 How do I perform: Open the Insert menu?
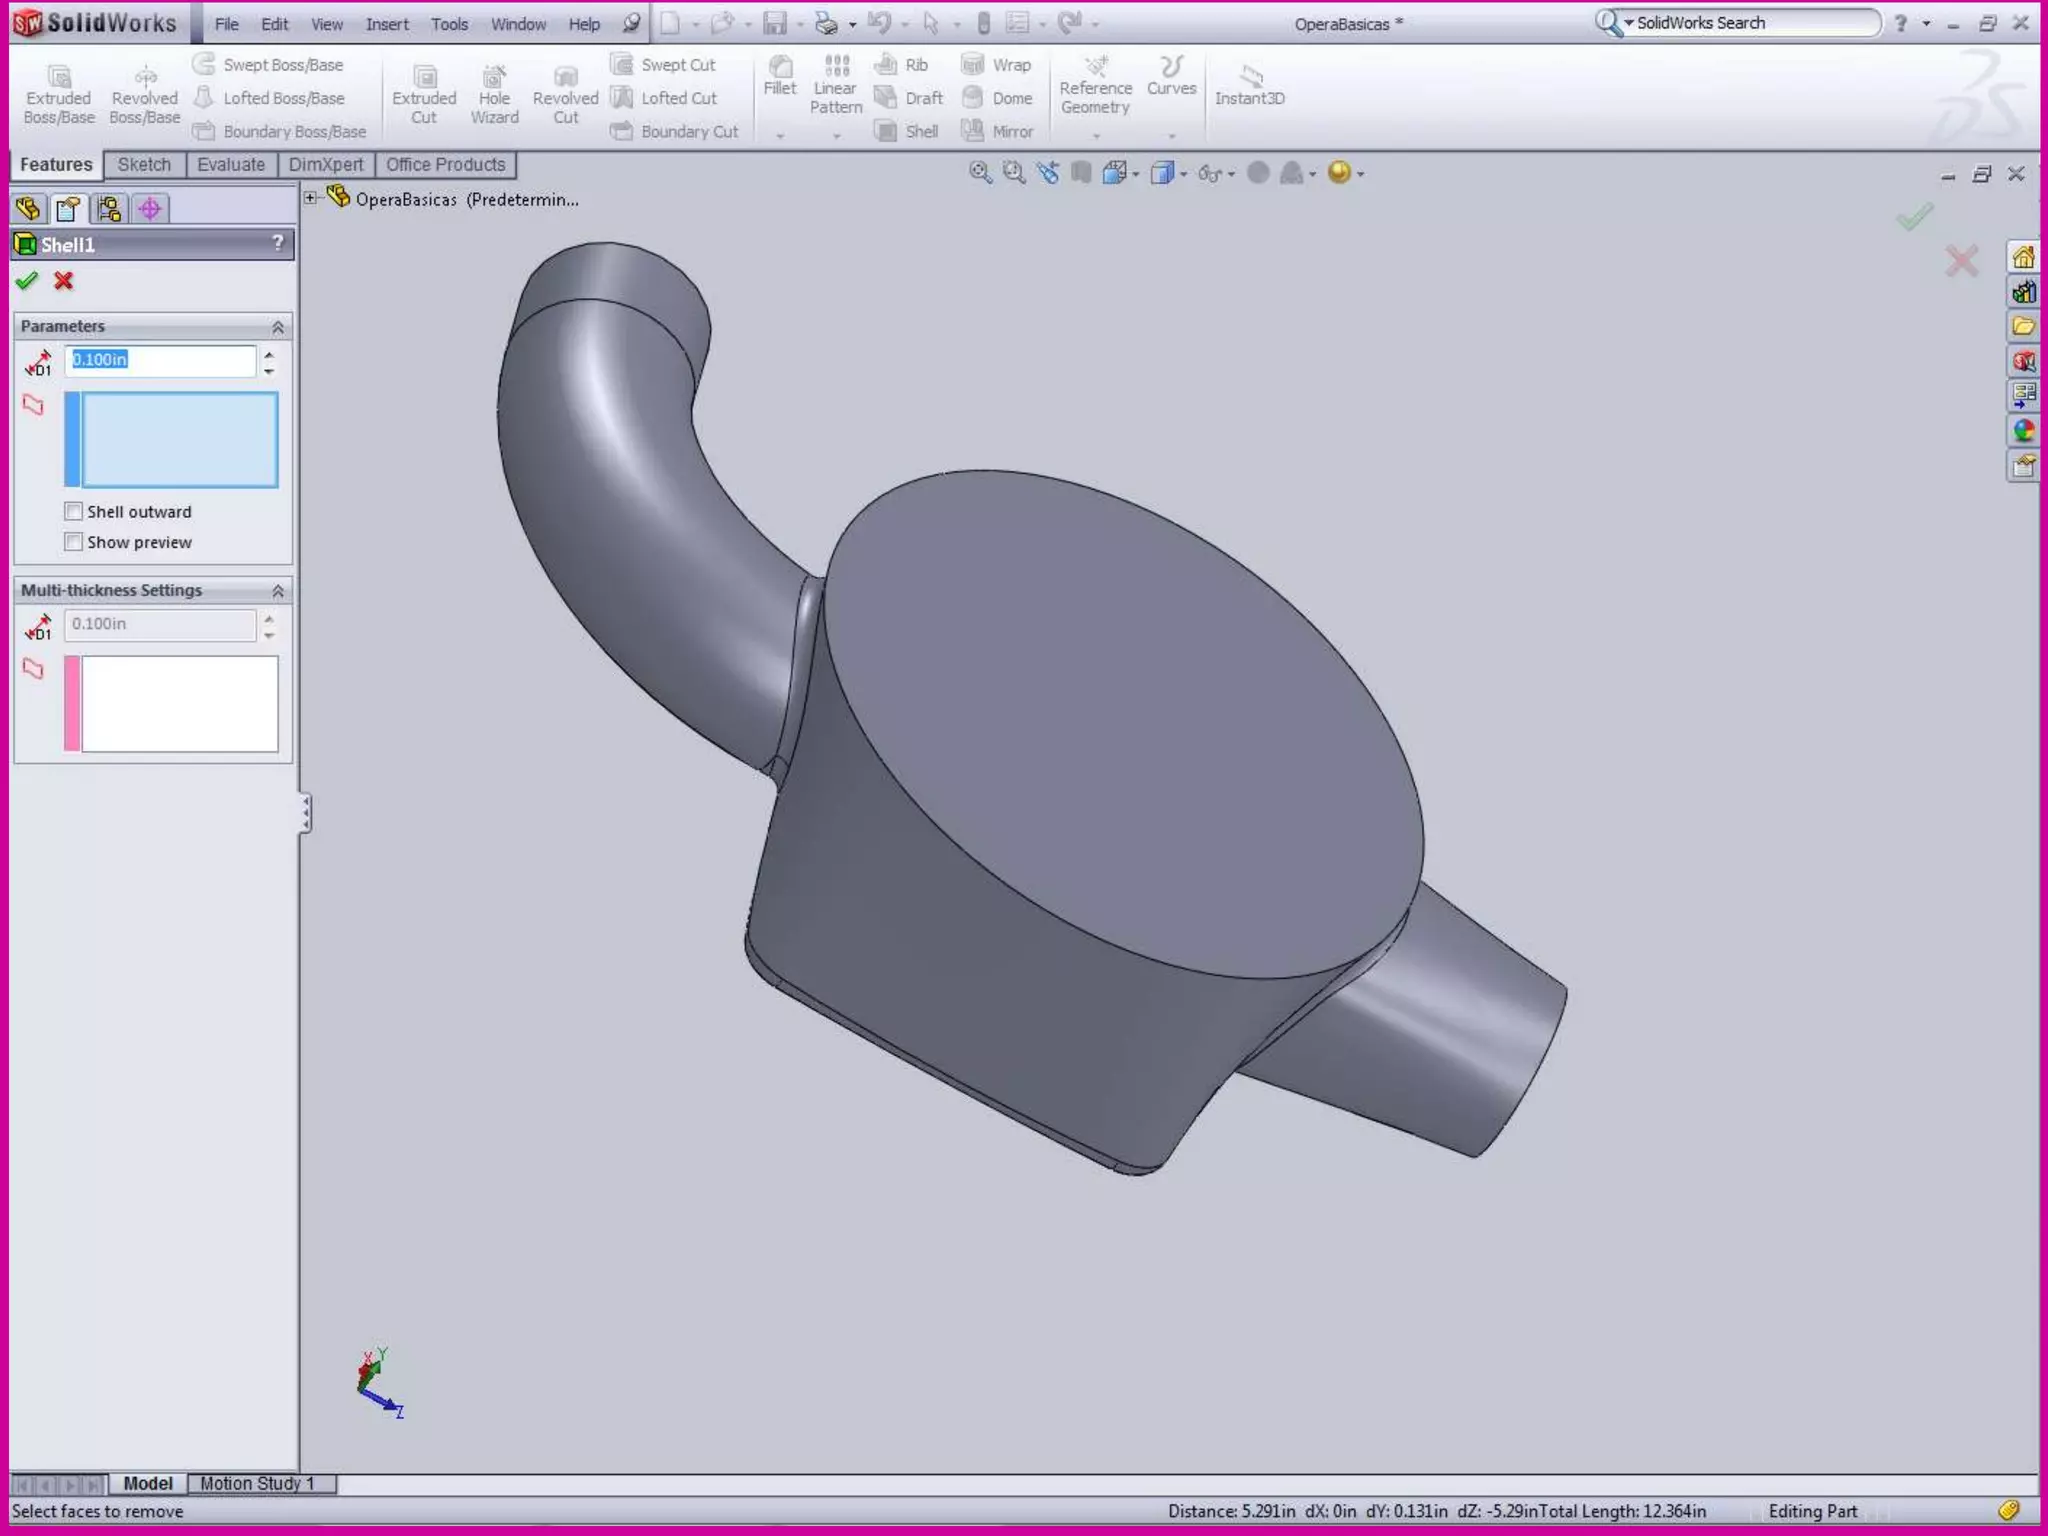tap(386, 24)
